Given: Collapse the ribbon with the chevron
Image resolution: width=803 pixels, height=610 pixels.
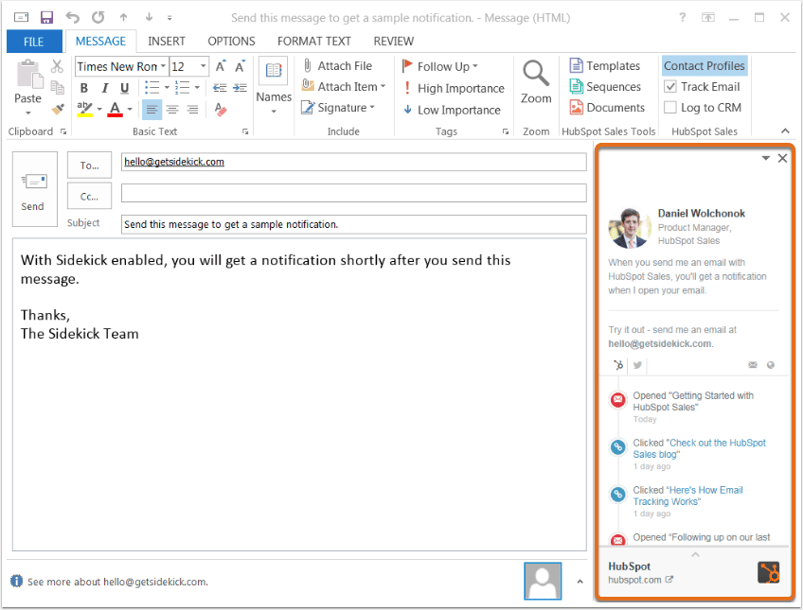Looking at the screenshot, I should [x=785, y=131].
